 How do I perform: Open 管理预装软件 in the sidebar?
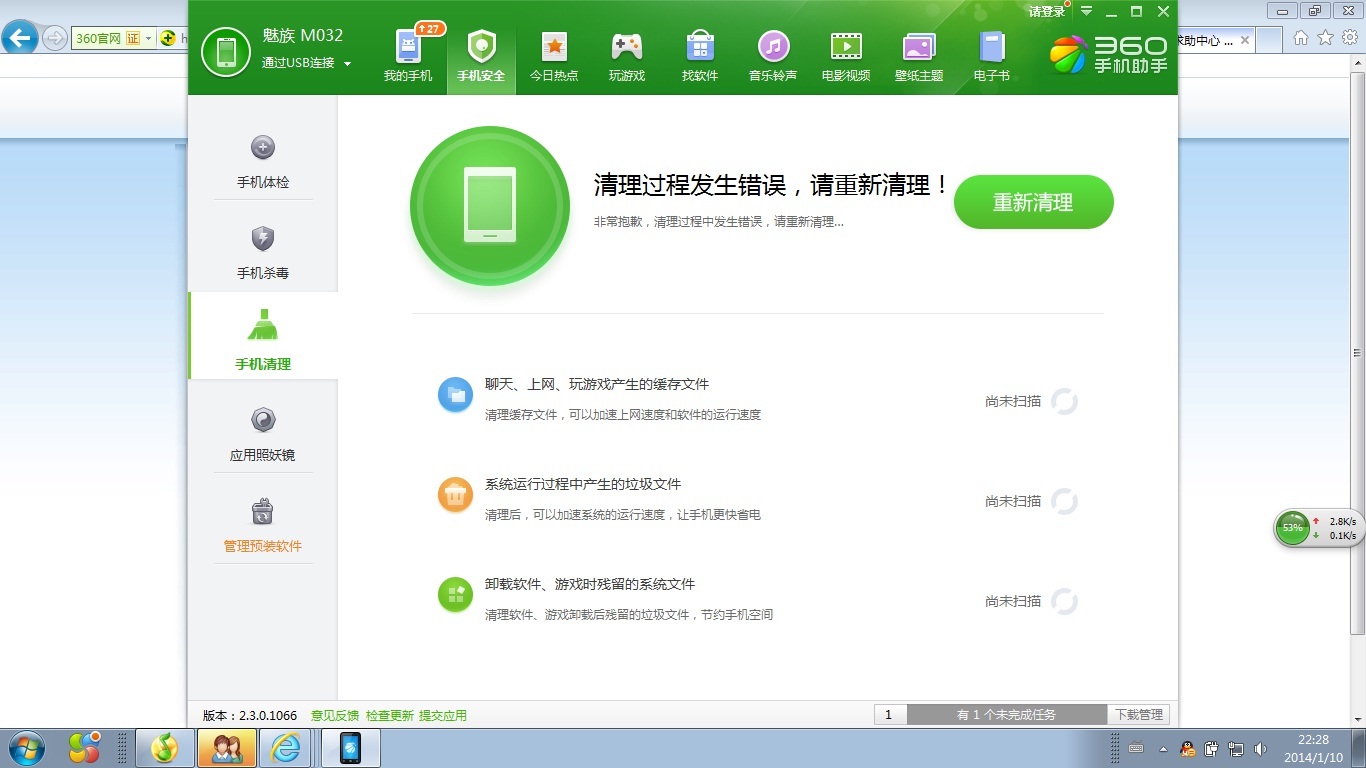click(263, 525)
